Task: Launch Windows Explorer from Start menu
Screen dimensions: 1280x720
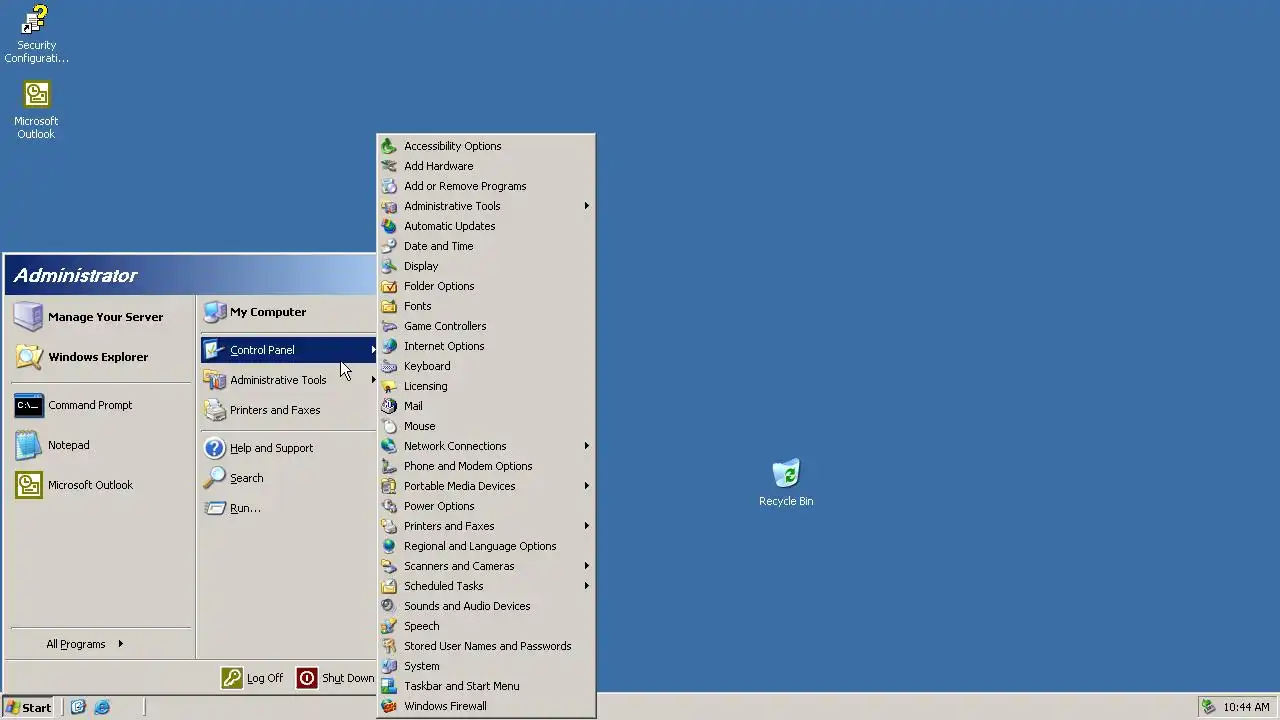Action: click(101, 357)
